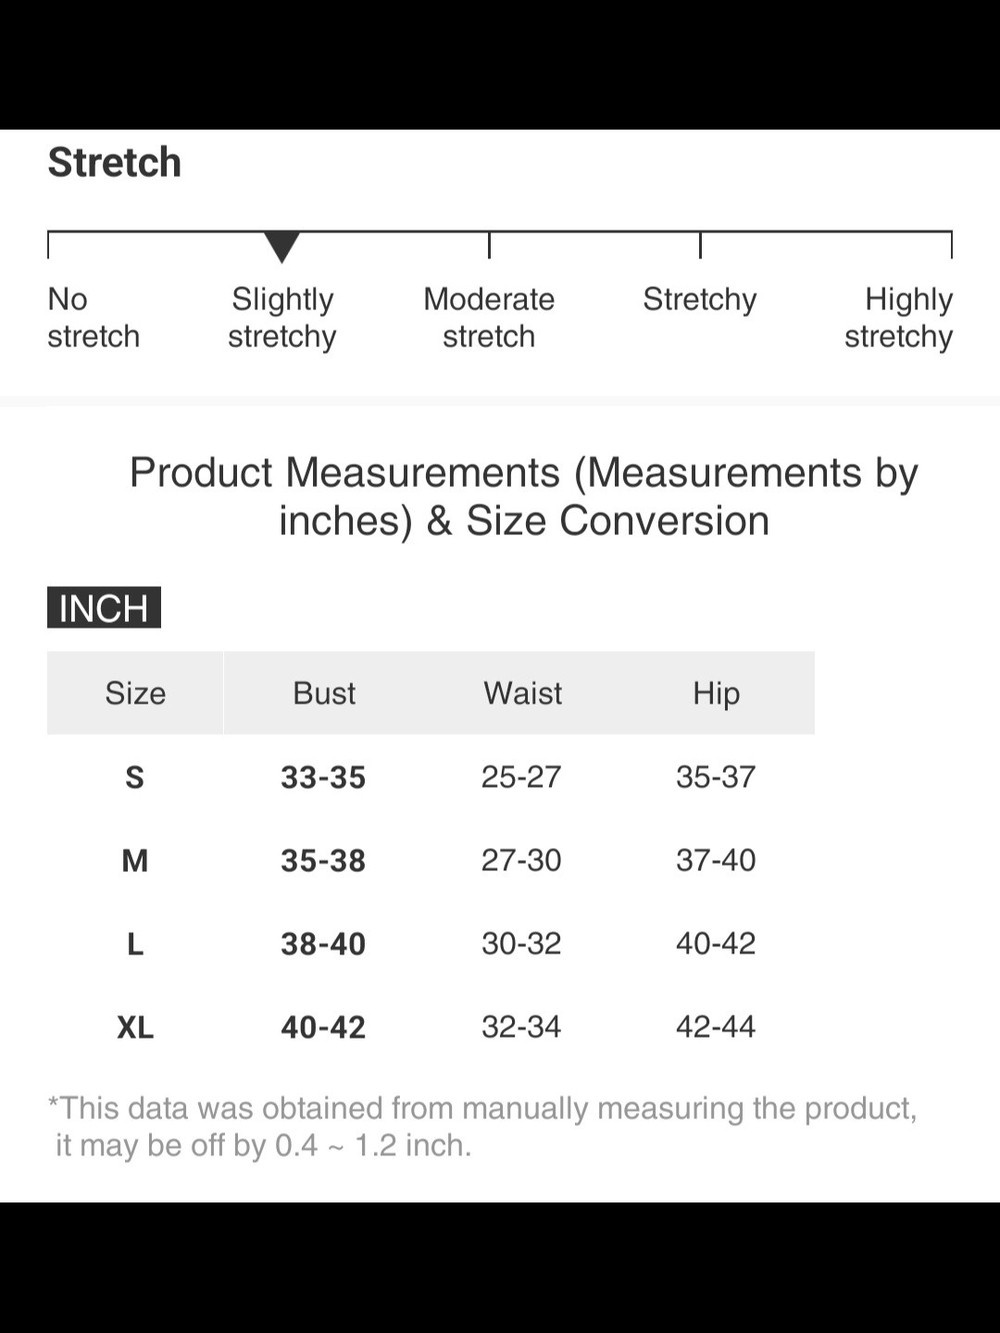
Task: Select the L size row label
Action: click(135, 943)
